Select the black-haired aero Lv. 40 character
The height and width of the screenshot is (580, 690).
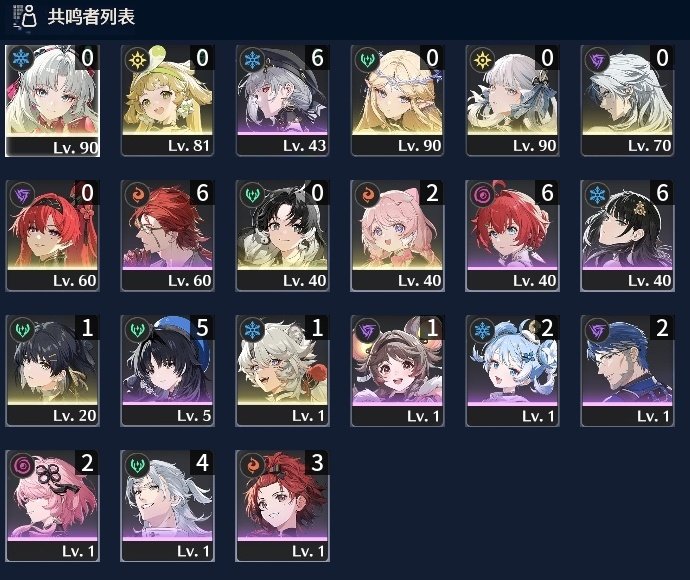tap(283, 235)
